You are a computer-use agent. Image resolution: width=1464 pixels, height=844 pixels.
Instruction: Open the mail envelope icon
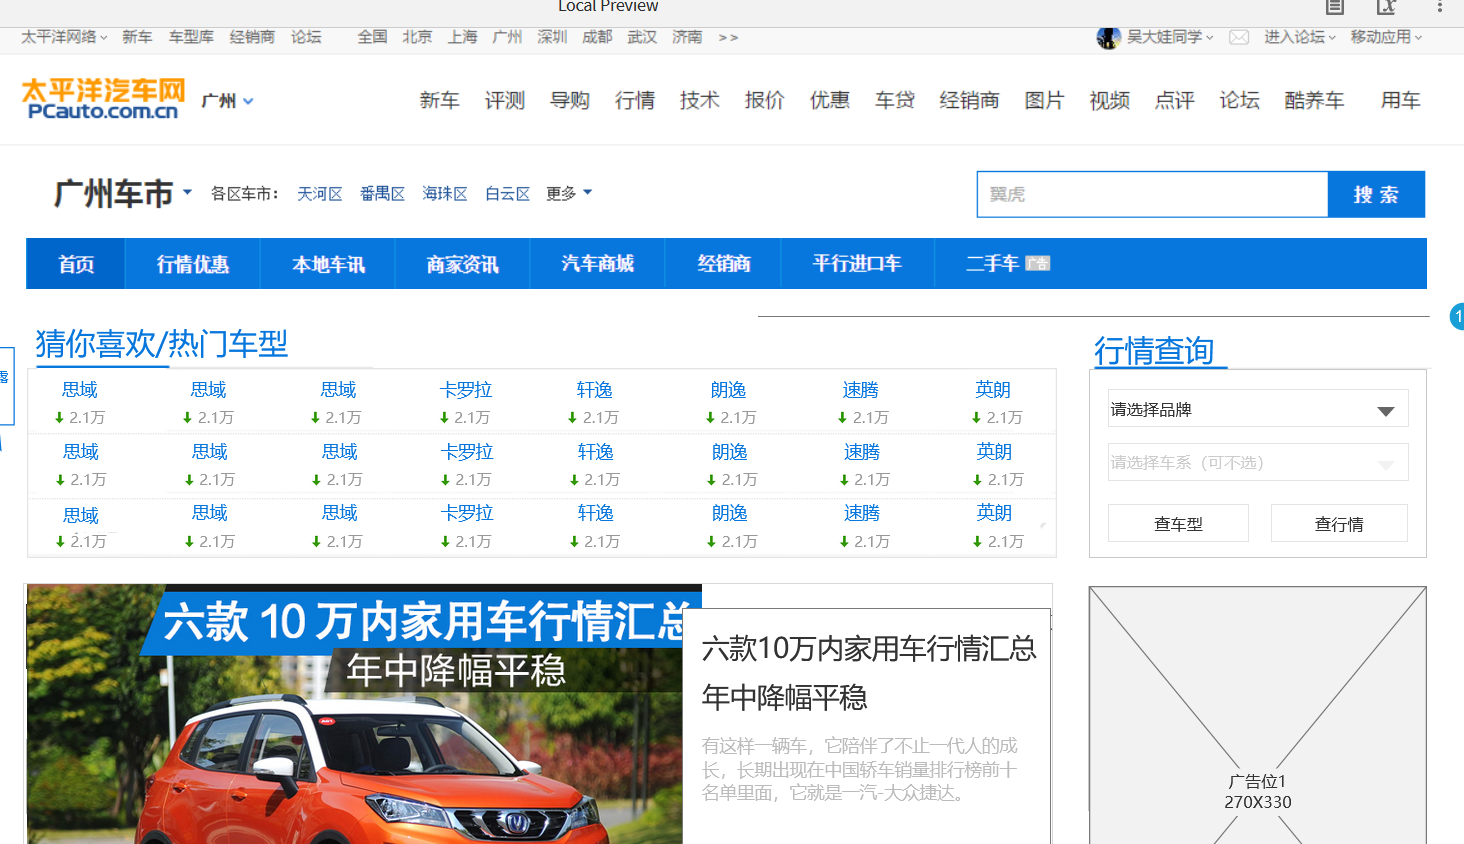tap(1239, 37)
